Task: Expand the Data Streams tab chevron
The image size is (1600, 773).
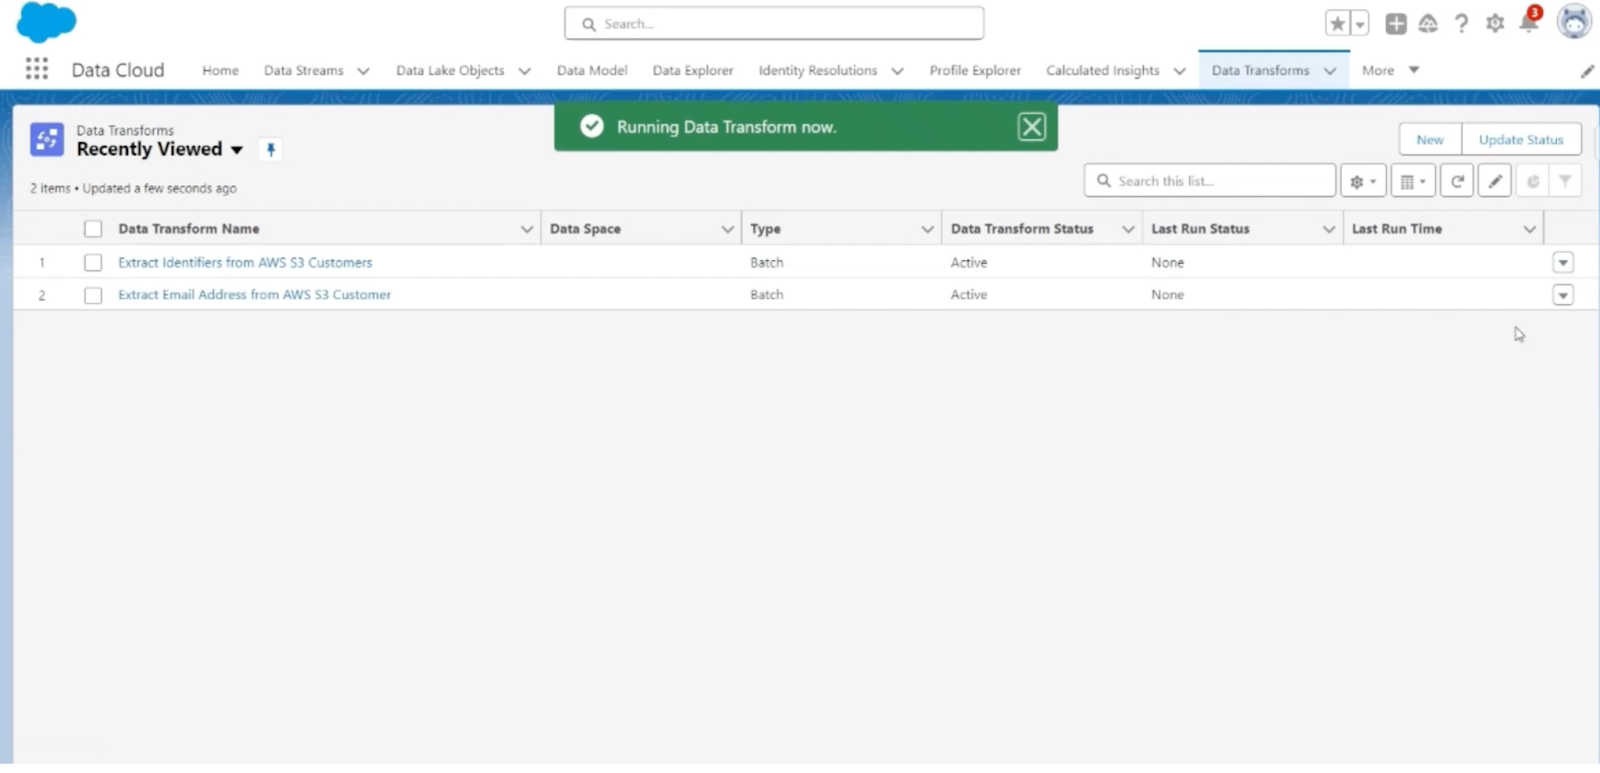Action: pos(364,71)
